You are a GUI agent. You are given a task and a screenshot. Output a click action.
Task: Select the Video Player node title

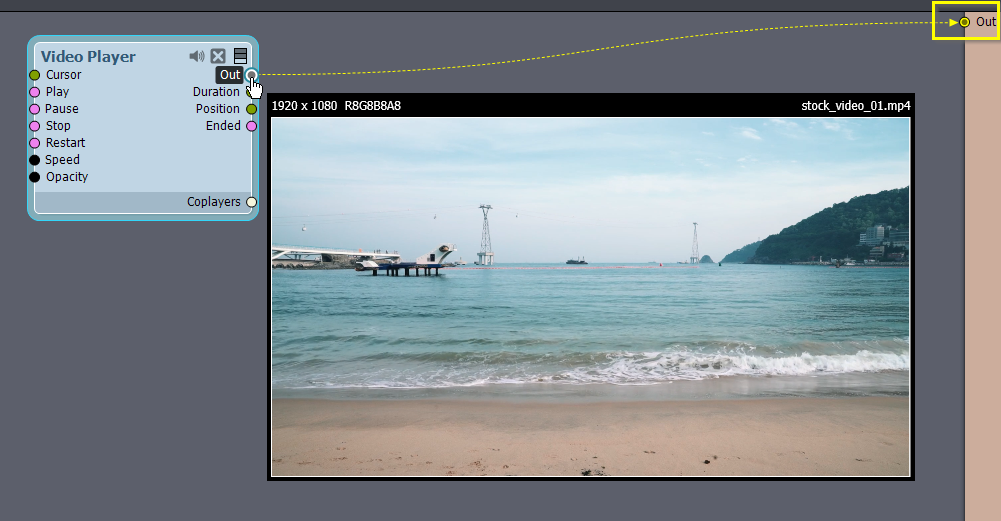[88, 56]
